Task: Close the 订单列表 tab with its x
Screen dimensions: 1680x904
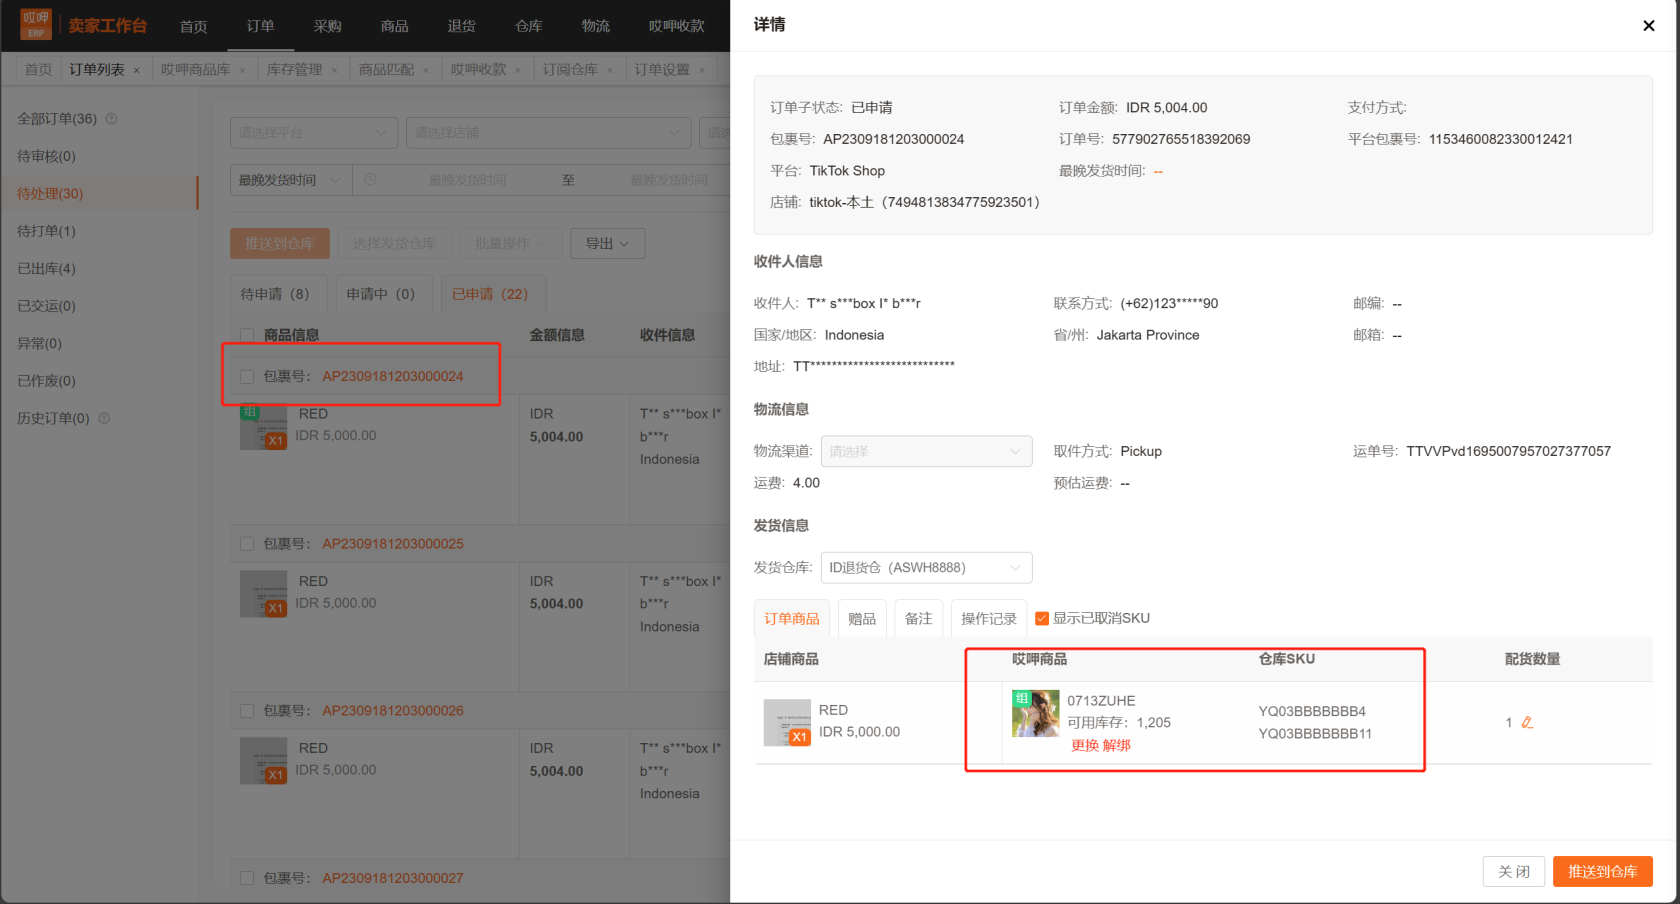Action: (x=136, y=70)
